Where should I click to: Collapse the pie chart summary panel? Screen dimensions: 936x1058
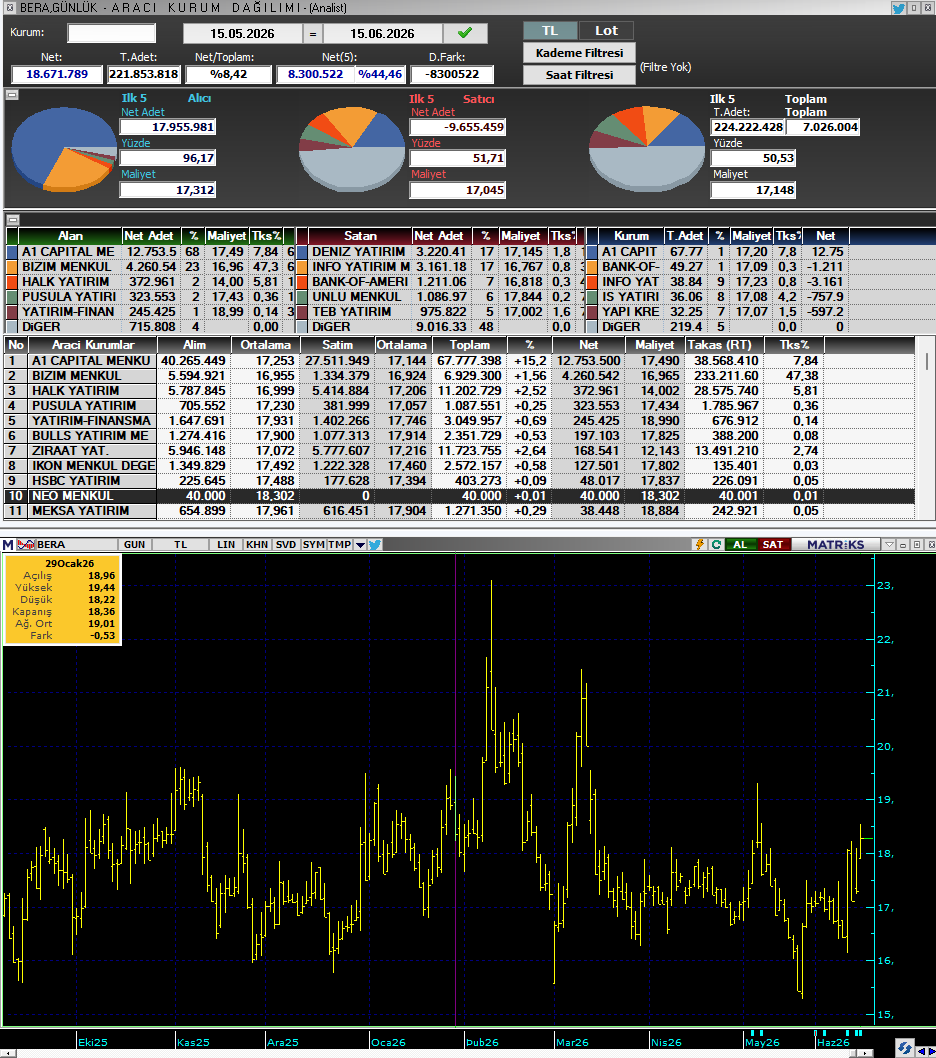(x=12, y=95)
